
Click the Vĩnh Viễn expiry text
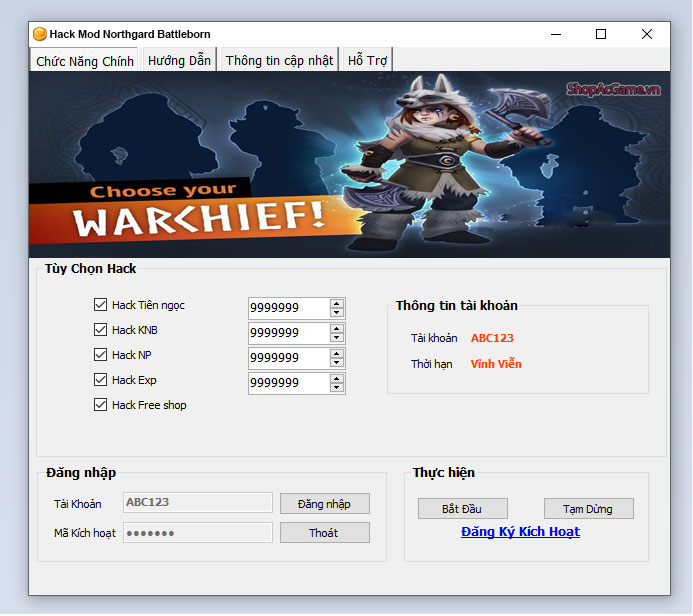pyautogui.click(x=496, y=364)
